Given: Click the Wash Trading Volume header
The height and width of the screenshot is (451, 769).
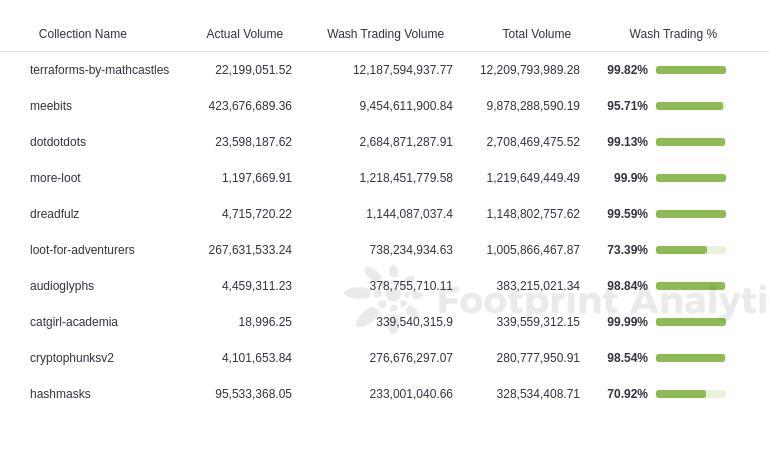Looking at the screenshot, I should pos(385,34).
